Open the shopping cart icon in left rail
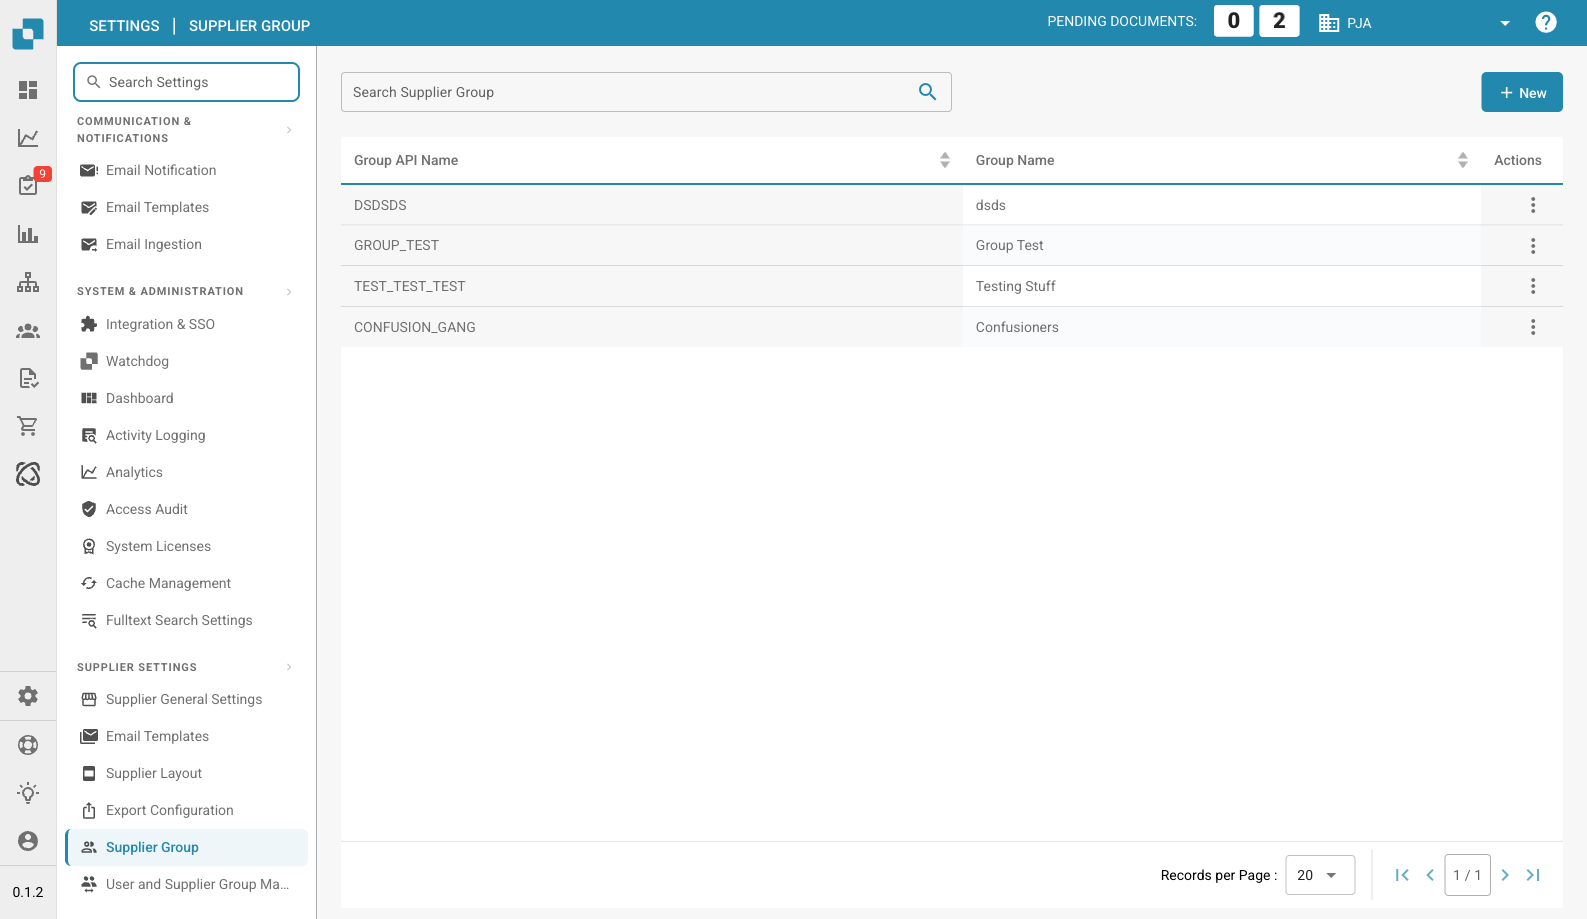Screen dimensions: 1587x919 click(x=28, y=426)
